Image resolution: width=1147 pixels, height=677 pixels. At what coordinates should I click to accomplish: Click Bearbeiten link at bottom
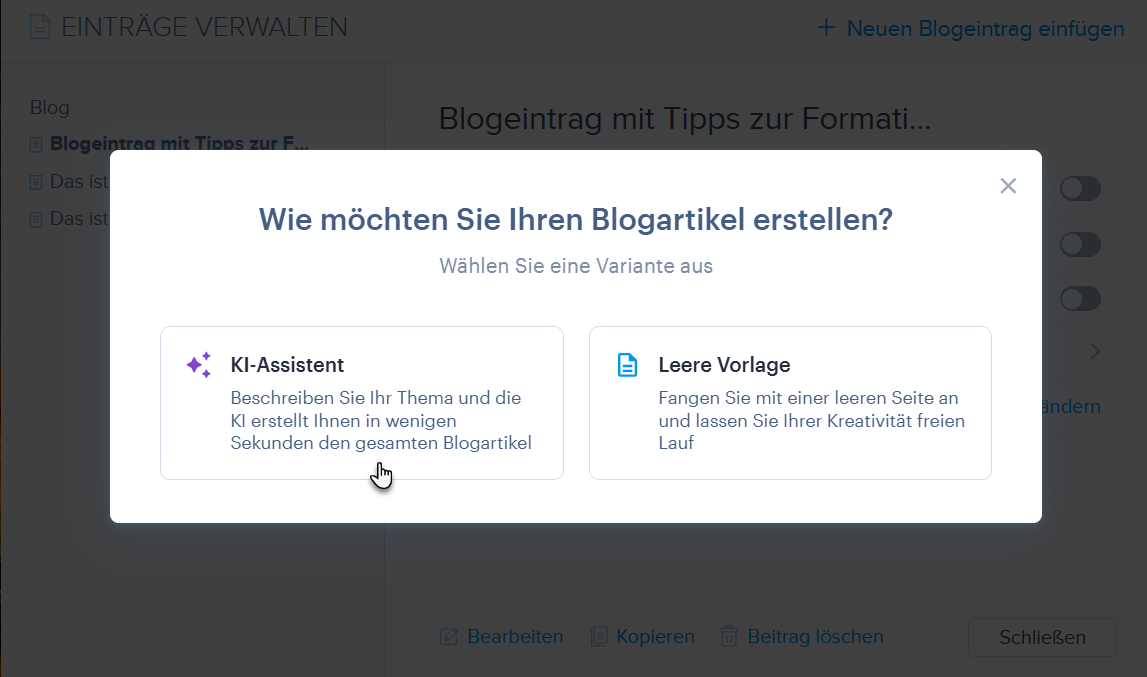click(x=515, y=637)
